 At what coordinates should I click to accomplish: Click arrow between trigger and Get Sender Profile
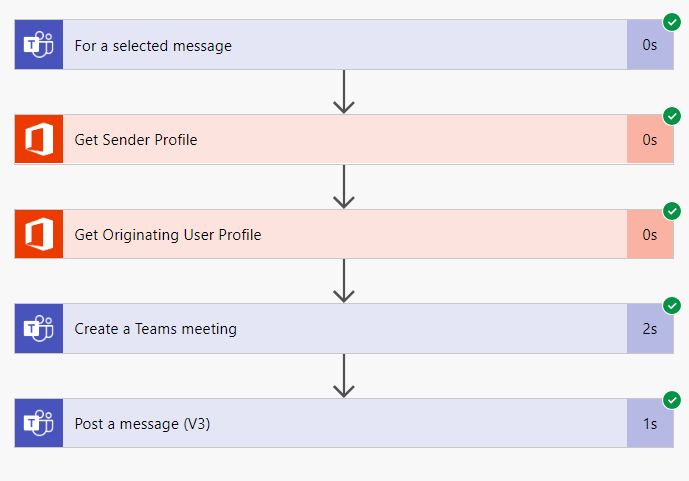(x=344, y=91)
